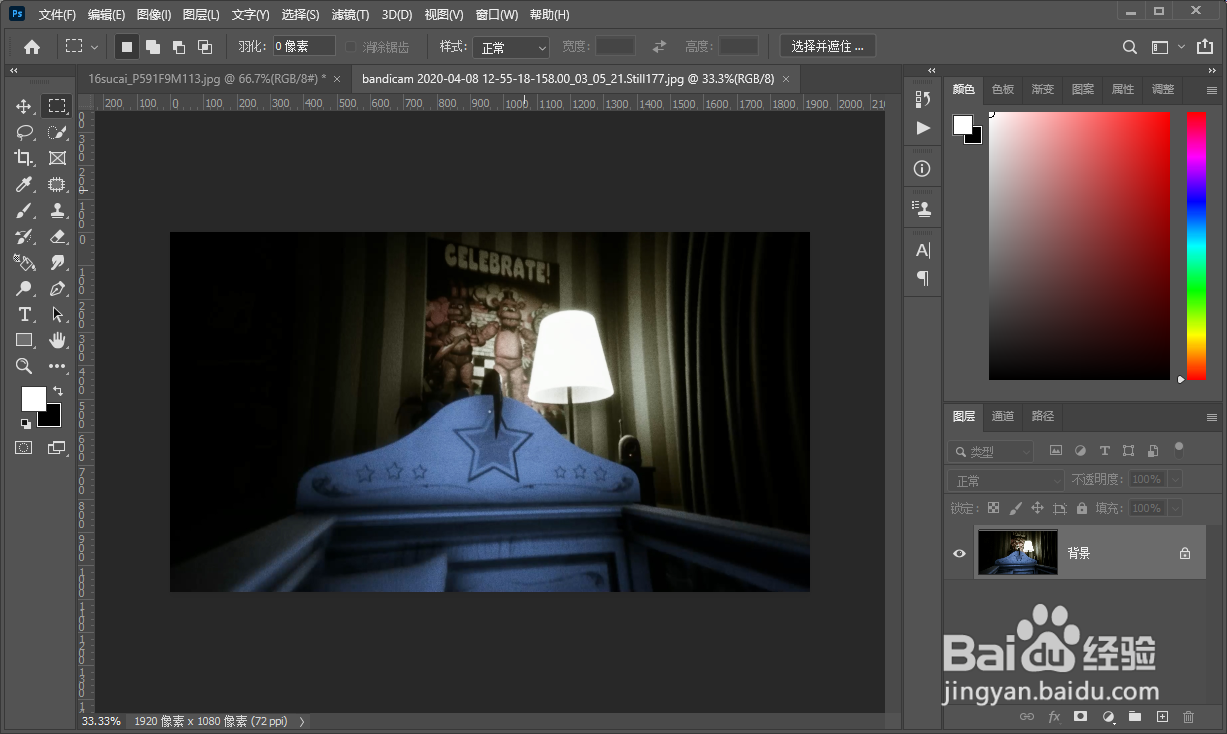Open the layer filter 类型 dropdown

point(991,452)
